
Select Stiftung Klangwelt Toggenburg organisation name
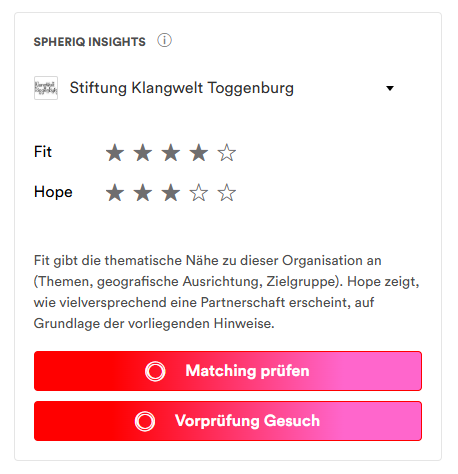click(x=182, y=88)
